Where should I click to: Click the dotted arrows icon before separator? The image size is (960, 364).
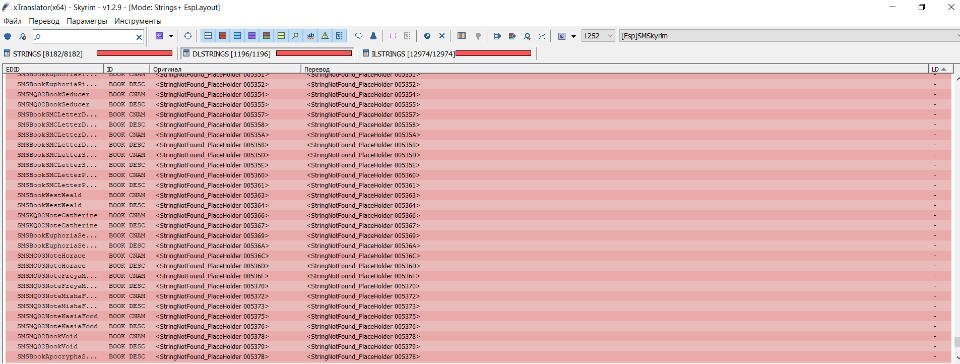click(542, 36)
